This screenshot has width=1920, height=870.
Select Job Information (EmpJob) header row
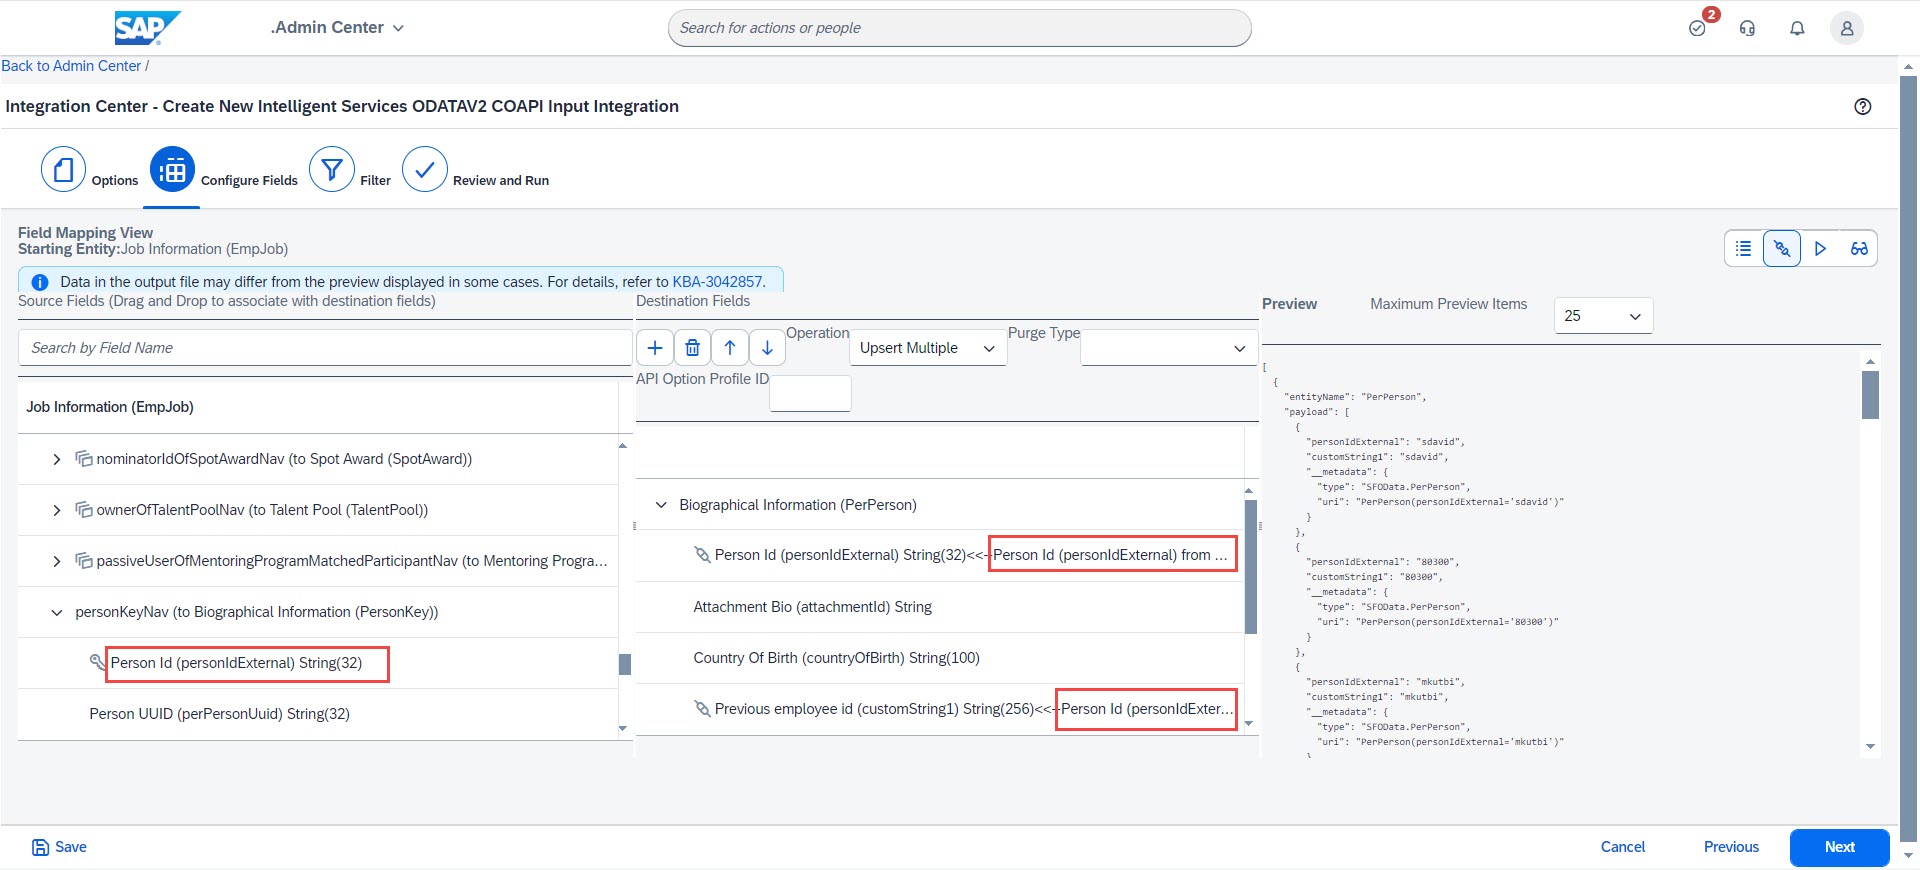click(x=318, y=407)
